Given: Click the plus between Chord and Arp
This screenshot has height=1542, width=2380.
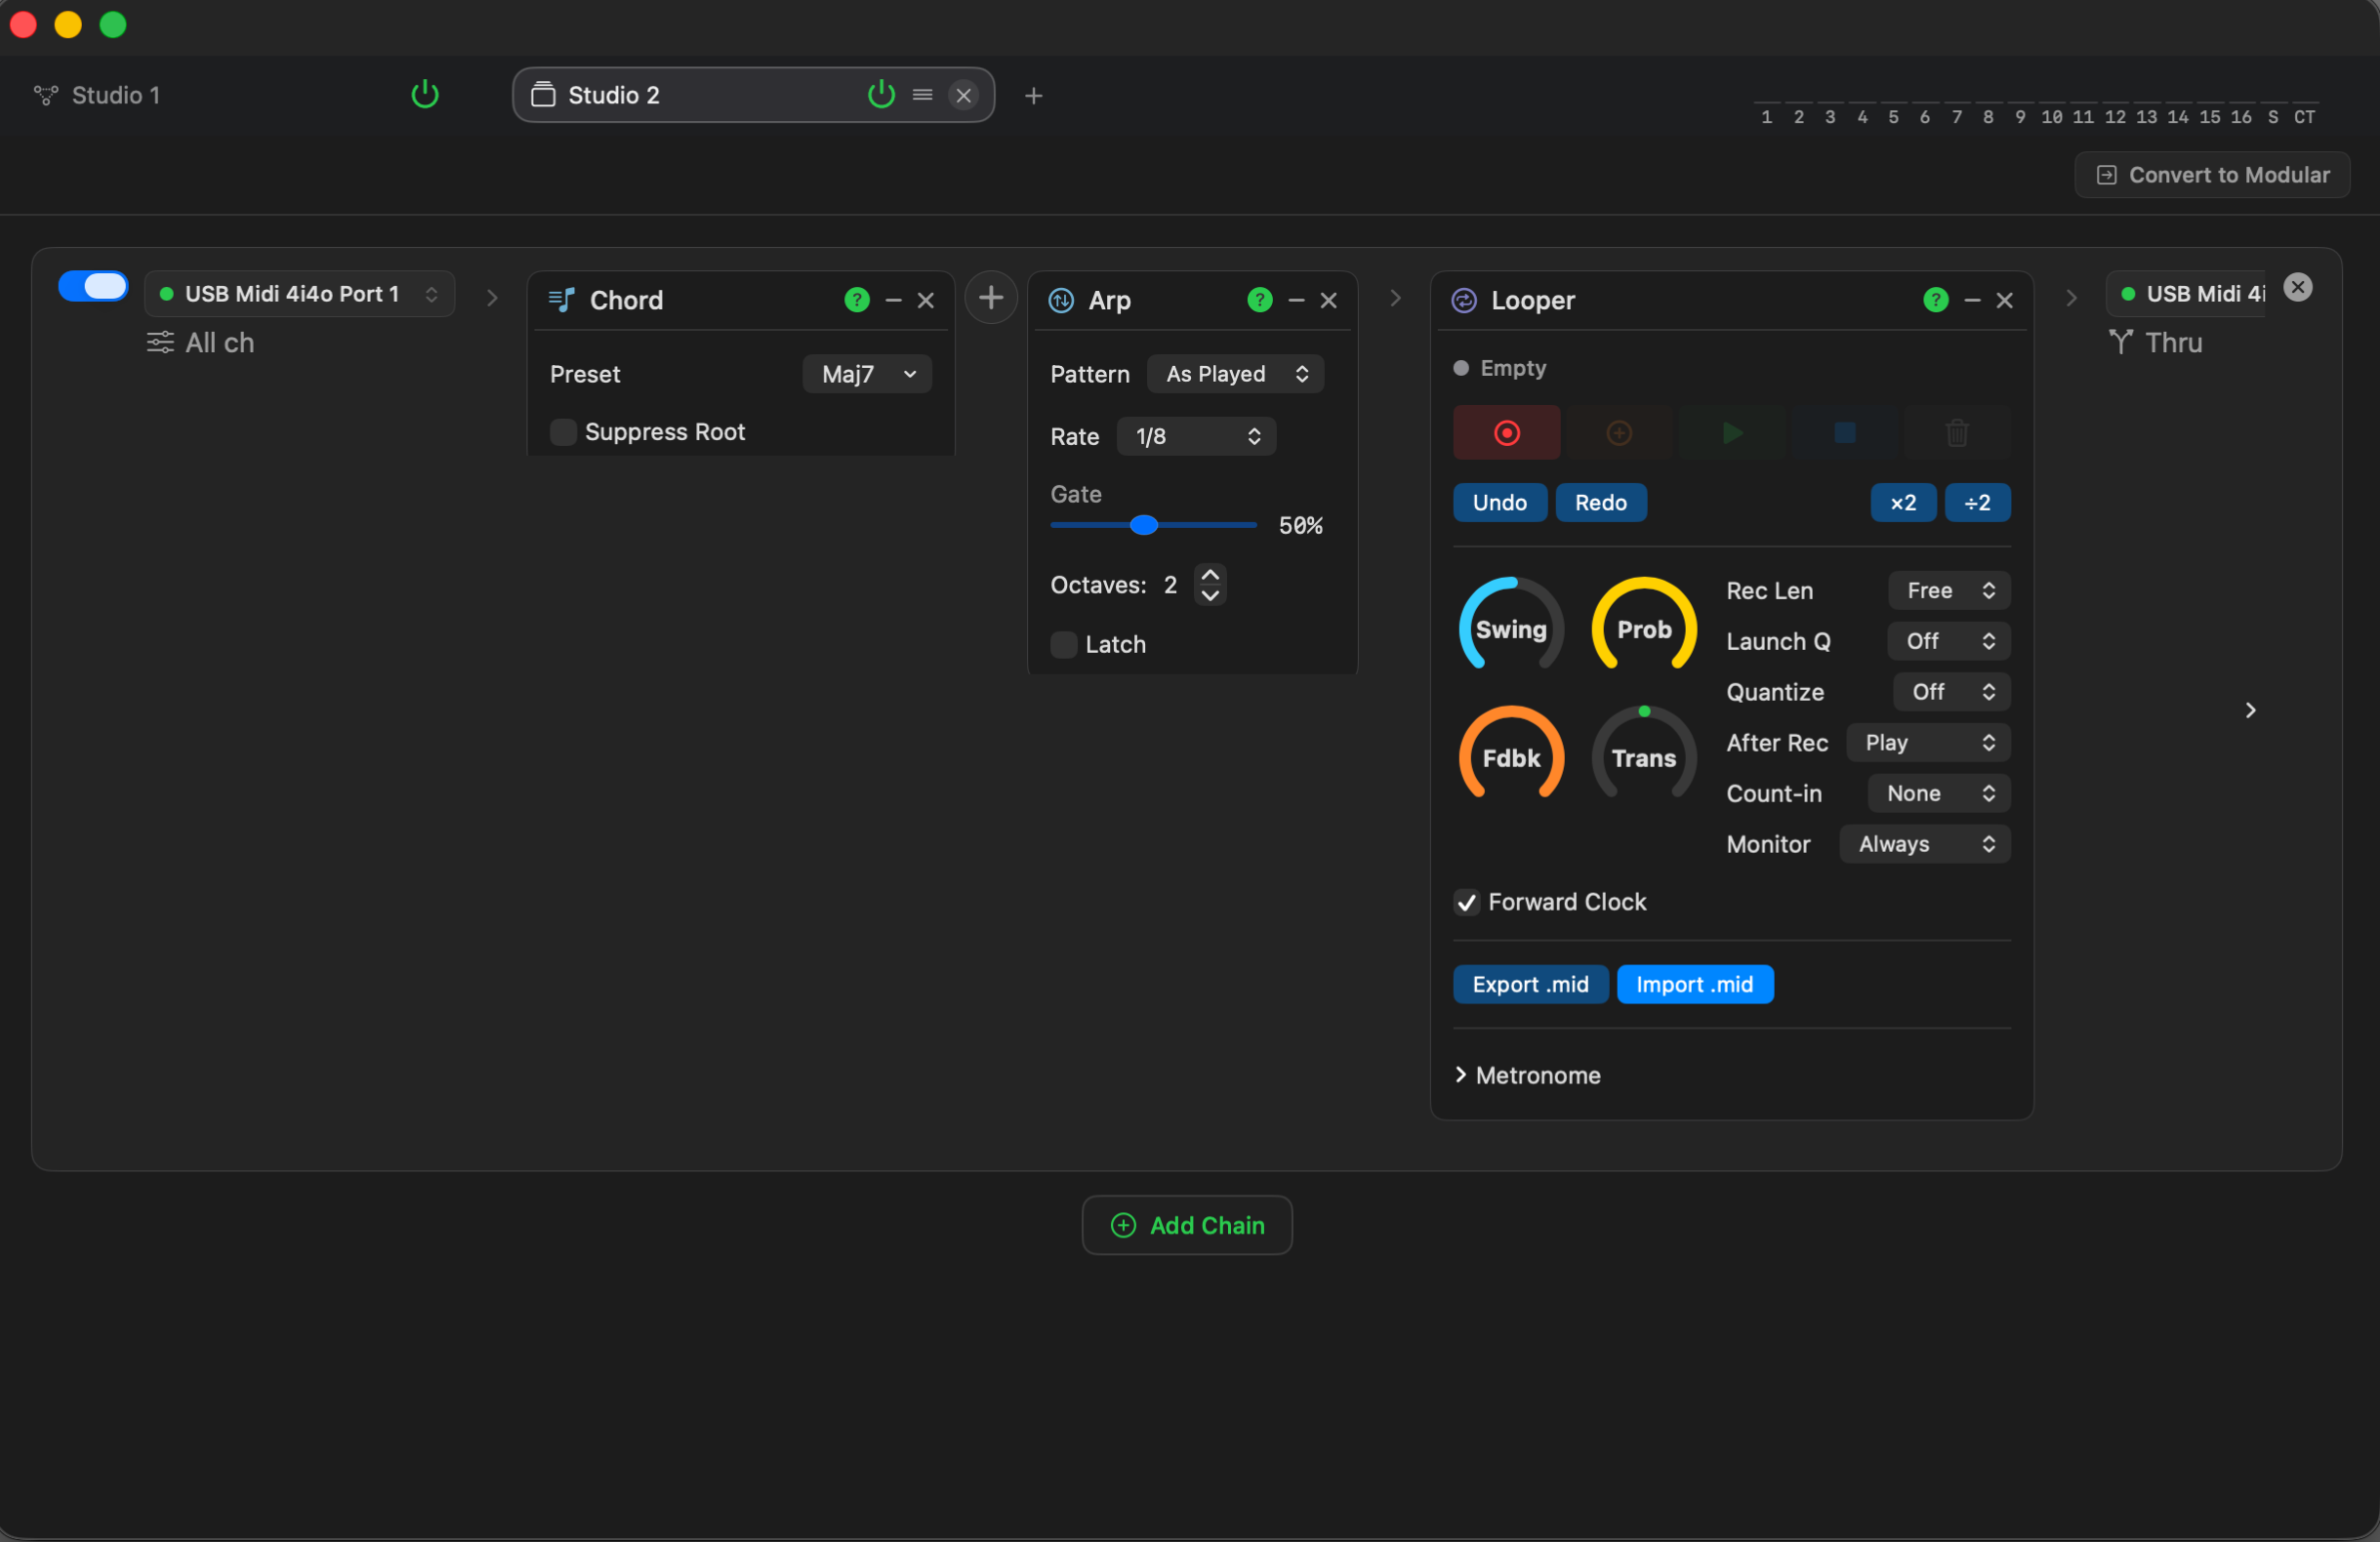Looking at the screenshot, I should (990, 298).
